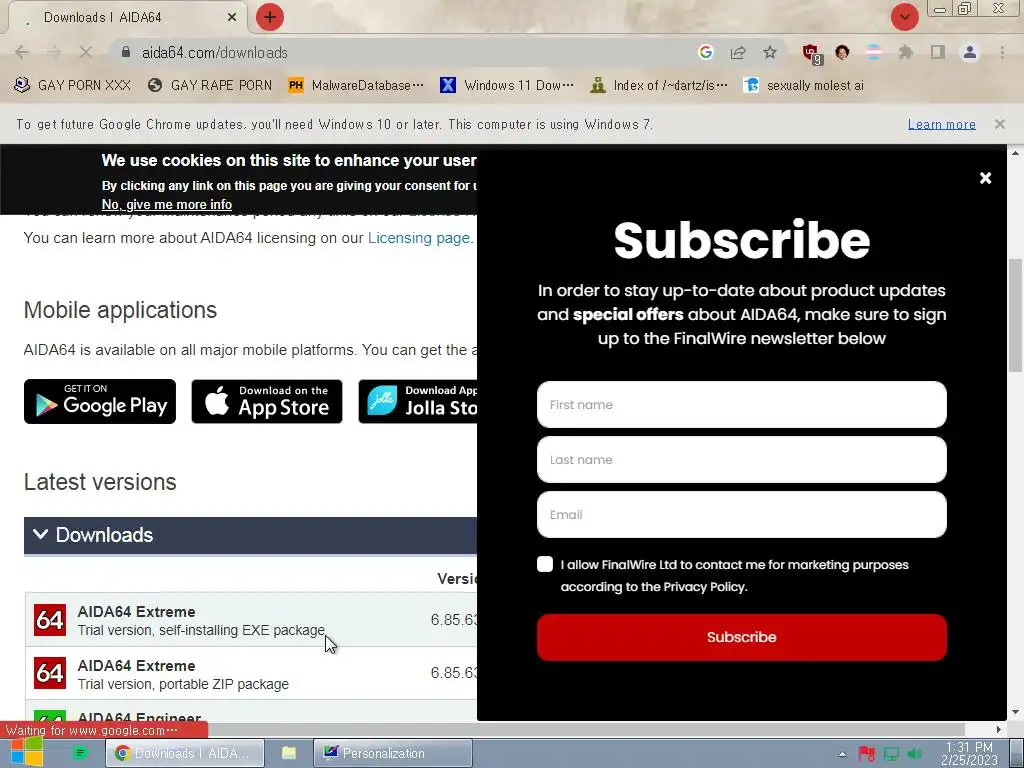Open the Windows 11 Dow… bookmark
Image resolution: width=1024 pixels, height=768 pixels.
pos(507,85)
